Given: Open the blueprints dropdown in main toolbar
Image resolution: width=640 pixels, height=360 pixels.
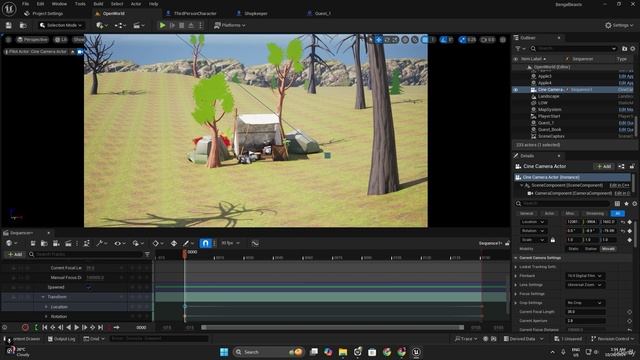Looking at the screenshot, I should (120, 25).
